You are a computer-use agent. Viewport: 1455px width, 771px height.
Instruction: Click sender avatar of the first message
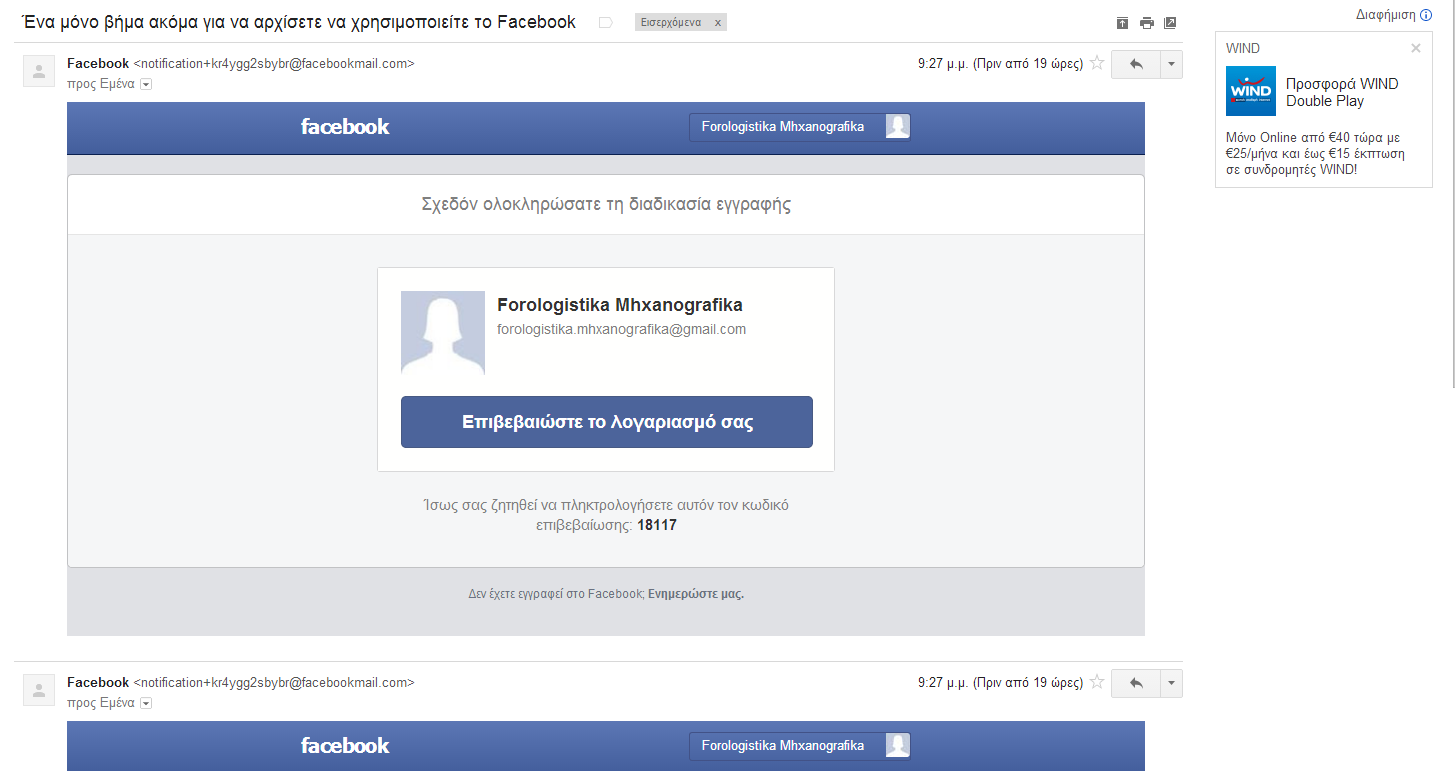pyautogui.click(x=39, y=71)
